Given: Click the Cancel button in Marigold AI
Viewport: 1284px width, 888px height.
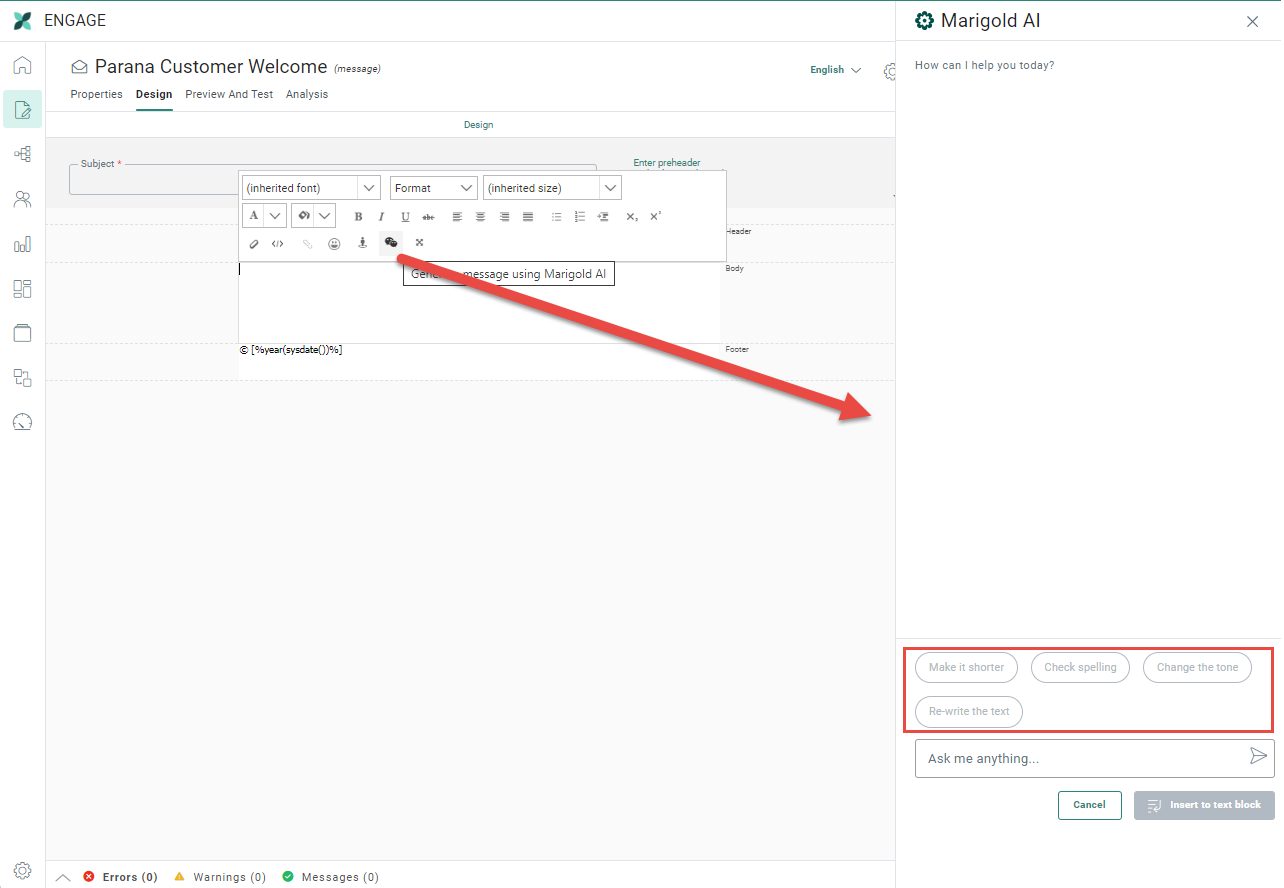Looking at the screenshot, I should point(1089,805).
